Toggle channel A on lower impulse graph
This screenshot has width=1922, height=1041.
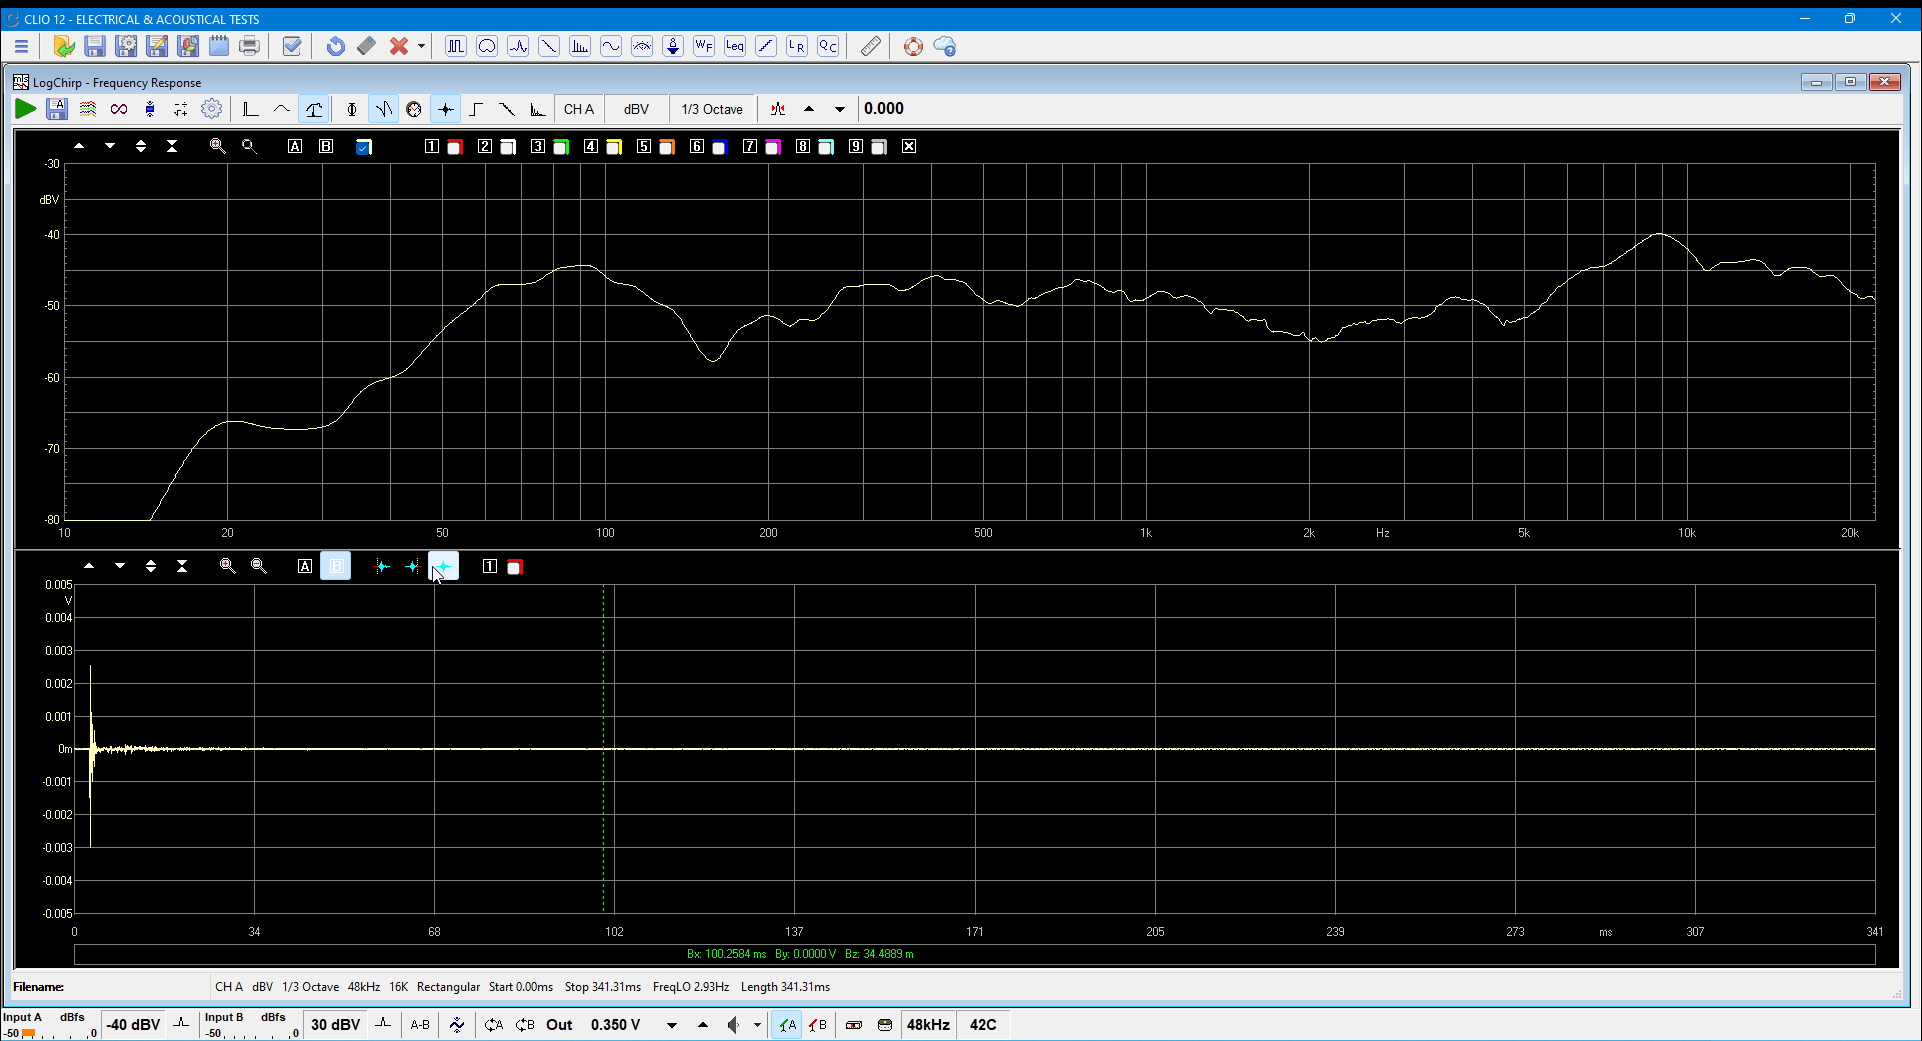click(x=305, y=566)
